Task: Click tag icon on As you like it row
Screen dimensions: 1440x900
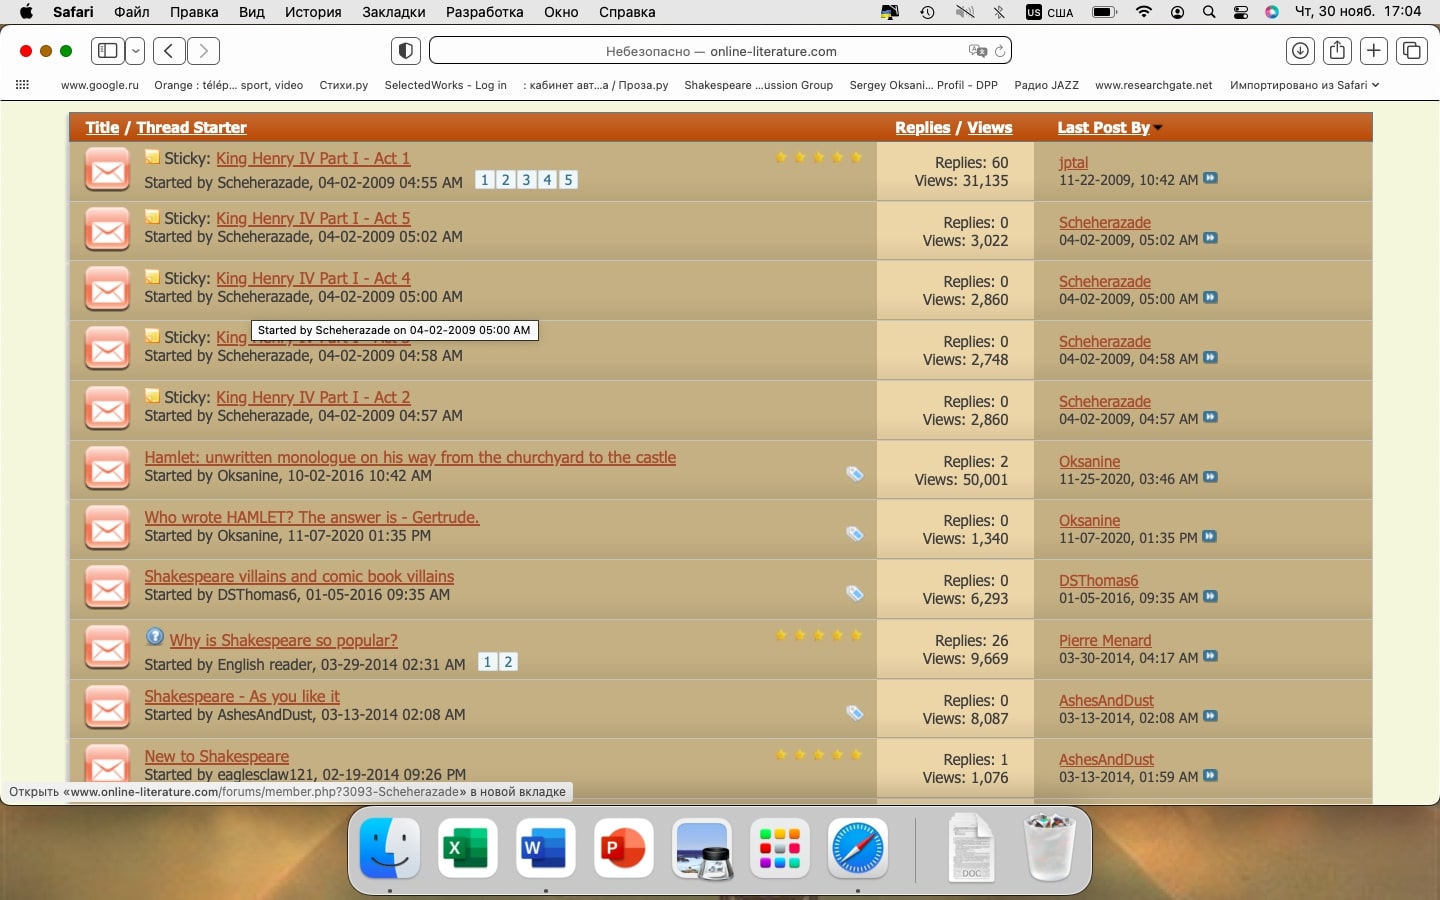Action: tap(855, 713)
